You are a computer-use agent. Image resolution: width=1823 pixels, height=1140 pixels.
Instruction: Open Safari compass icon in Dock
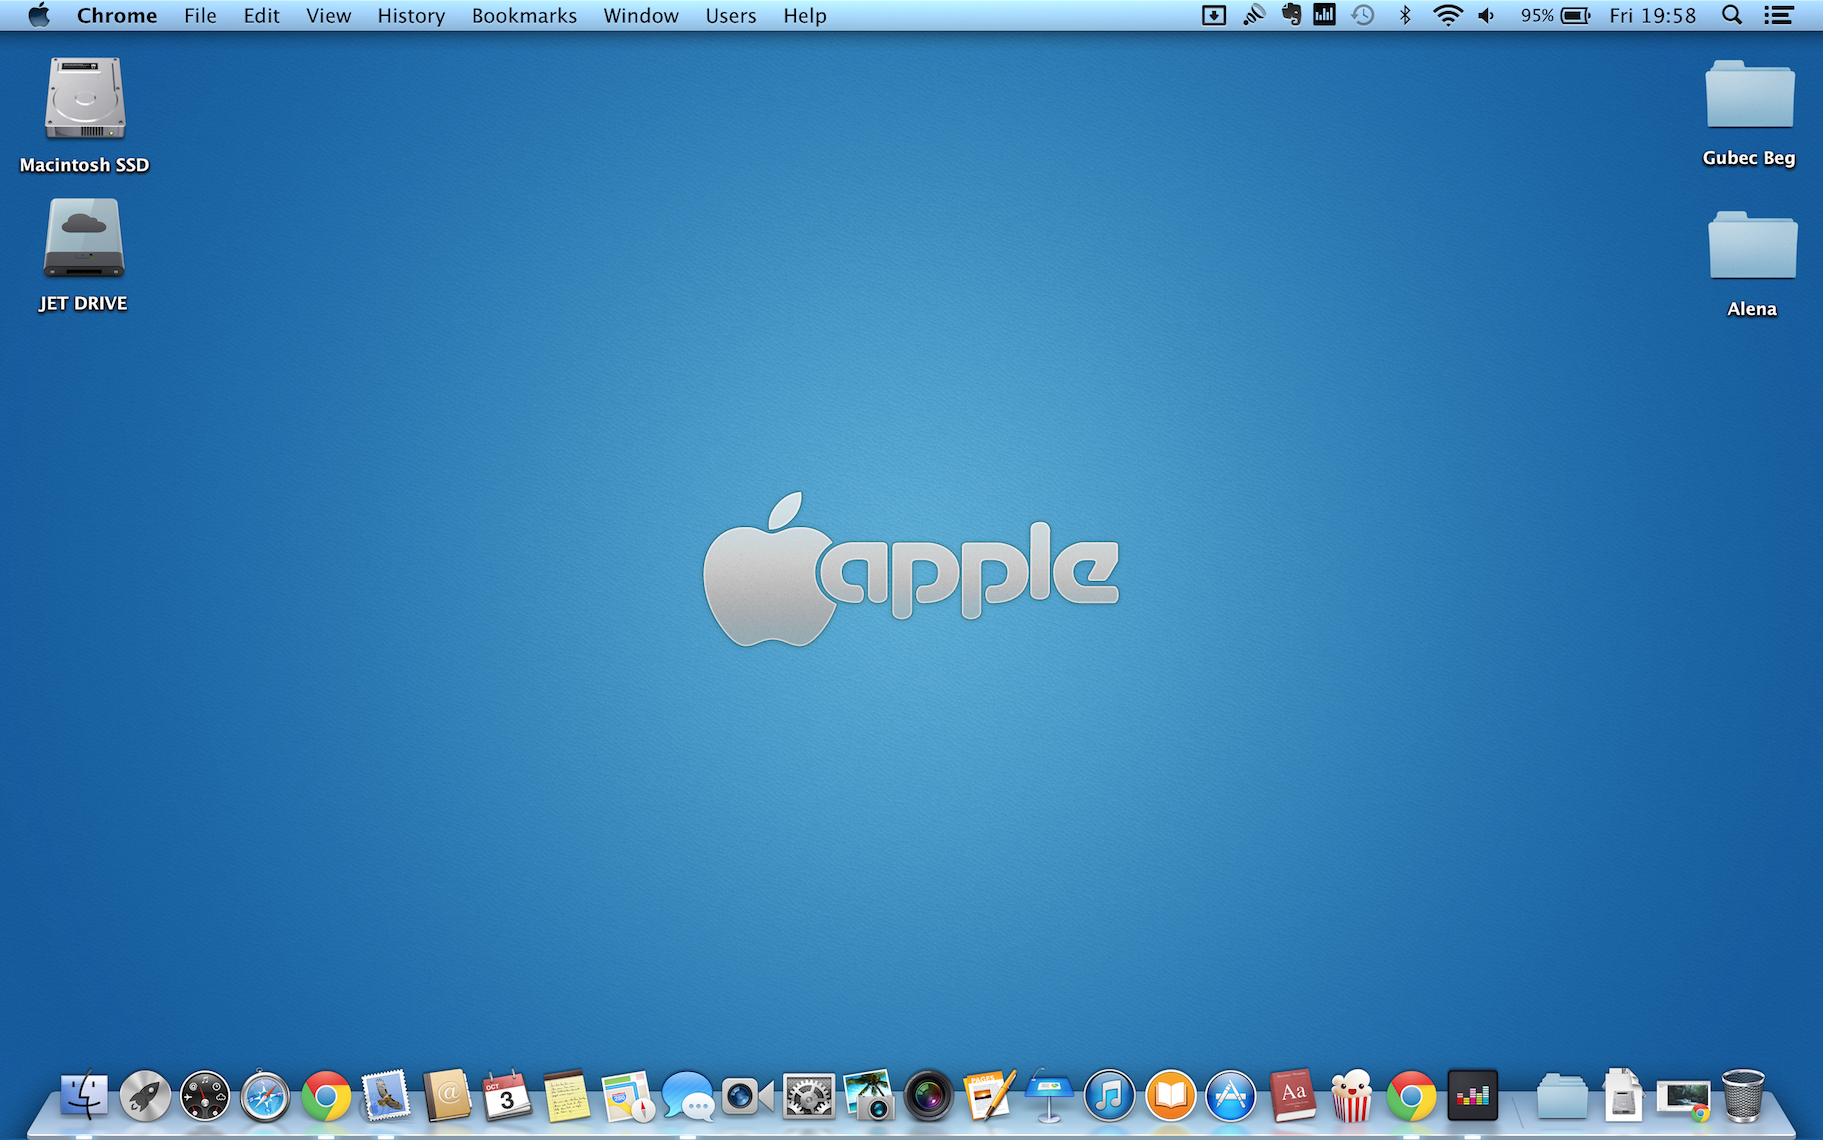pos(265,1096)
